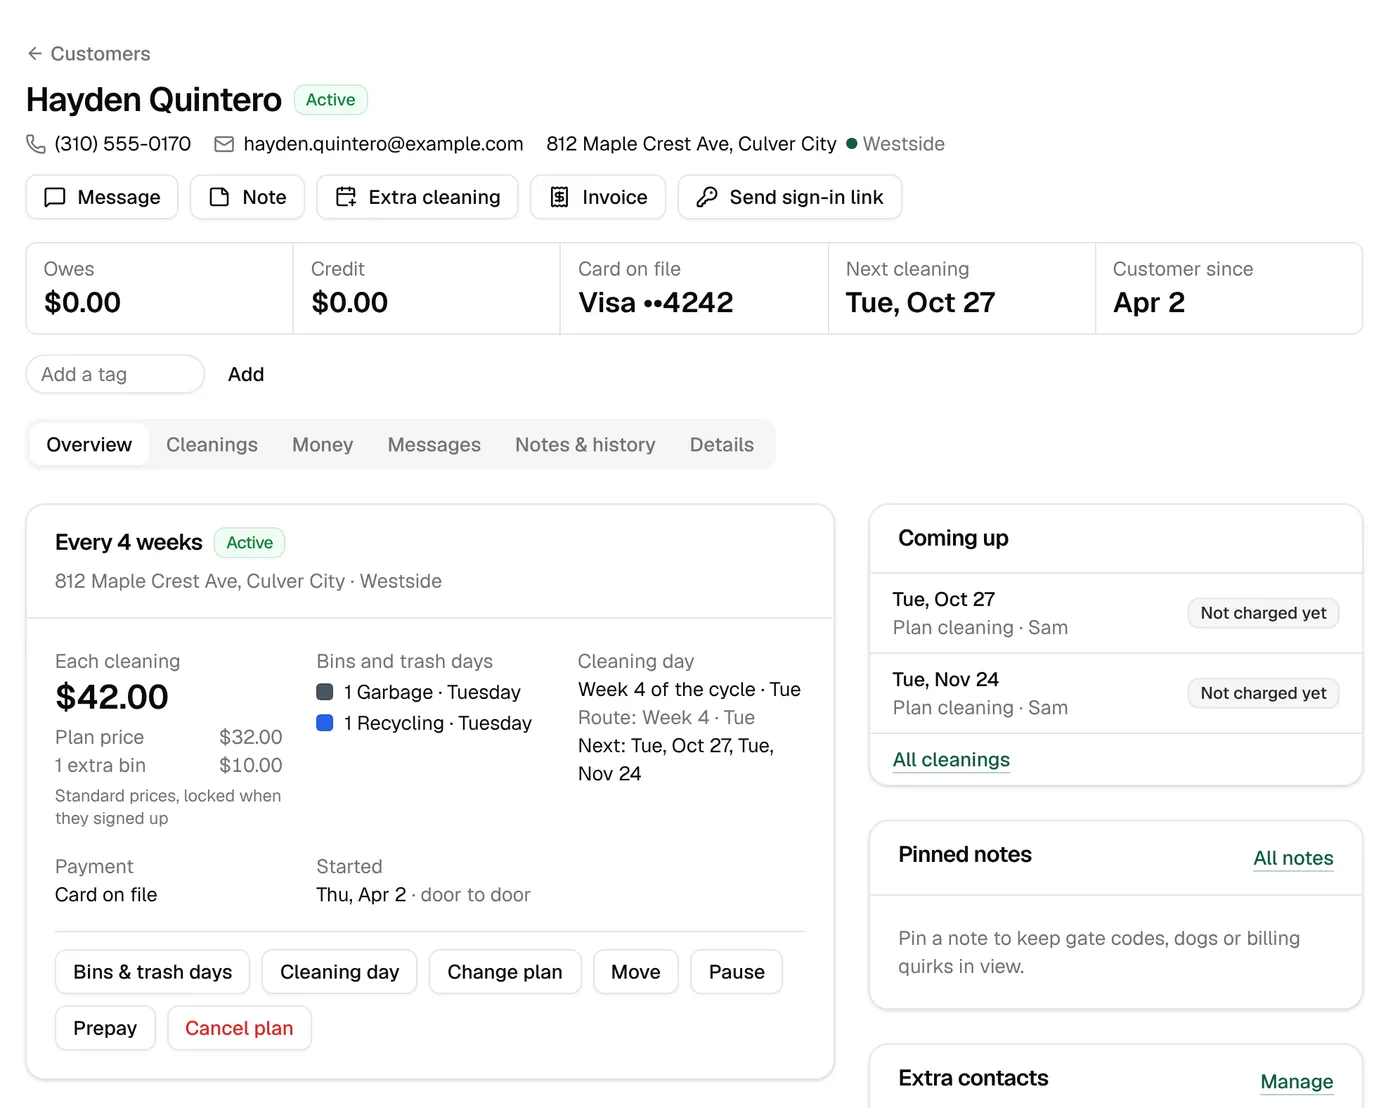
Task: Click Not charged yet badge for Oct 27
Action: (x=1263, y=613)
